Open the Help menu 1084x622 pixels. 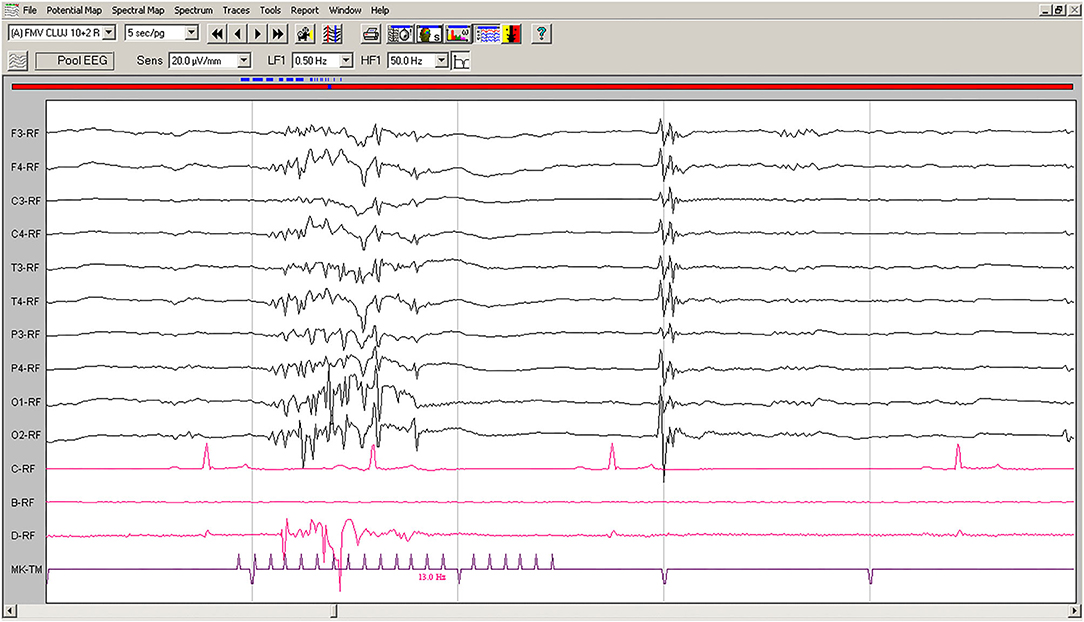click(x=380, y=10)
